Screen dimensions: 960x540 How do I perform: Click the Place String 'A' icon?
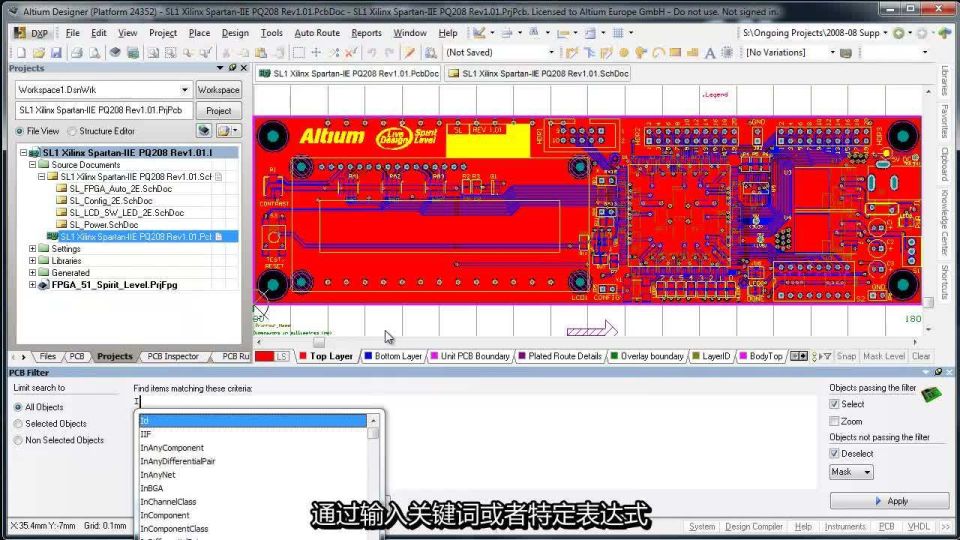pyautogui.click(x=710, y=53)
